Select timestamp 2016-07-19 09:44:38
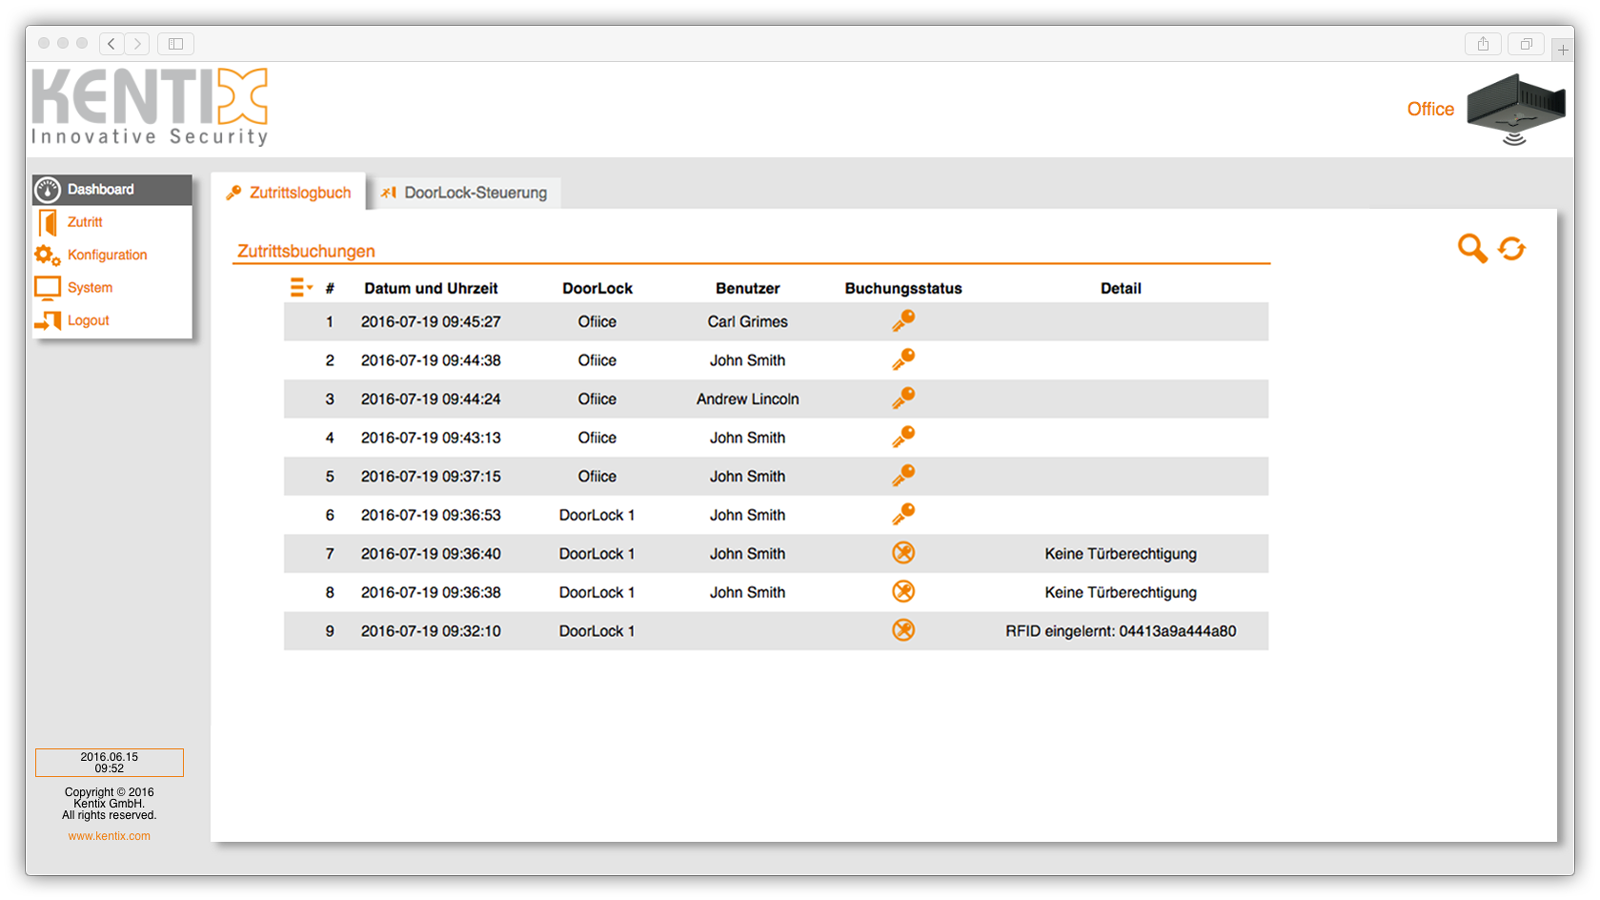1600x900 pixels. pos(431,360)
